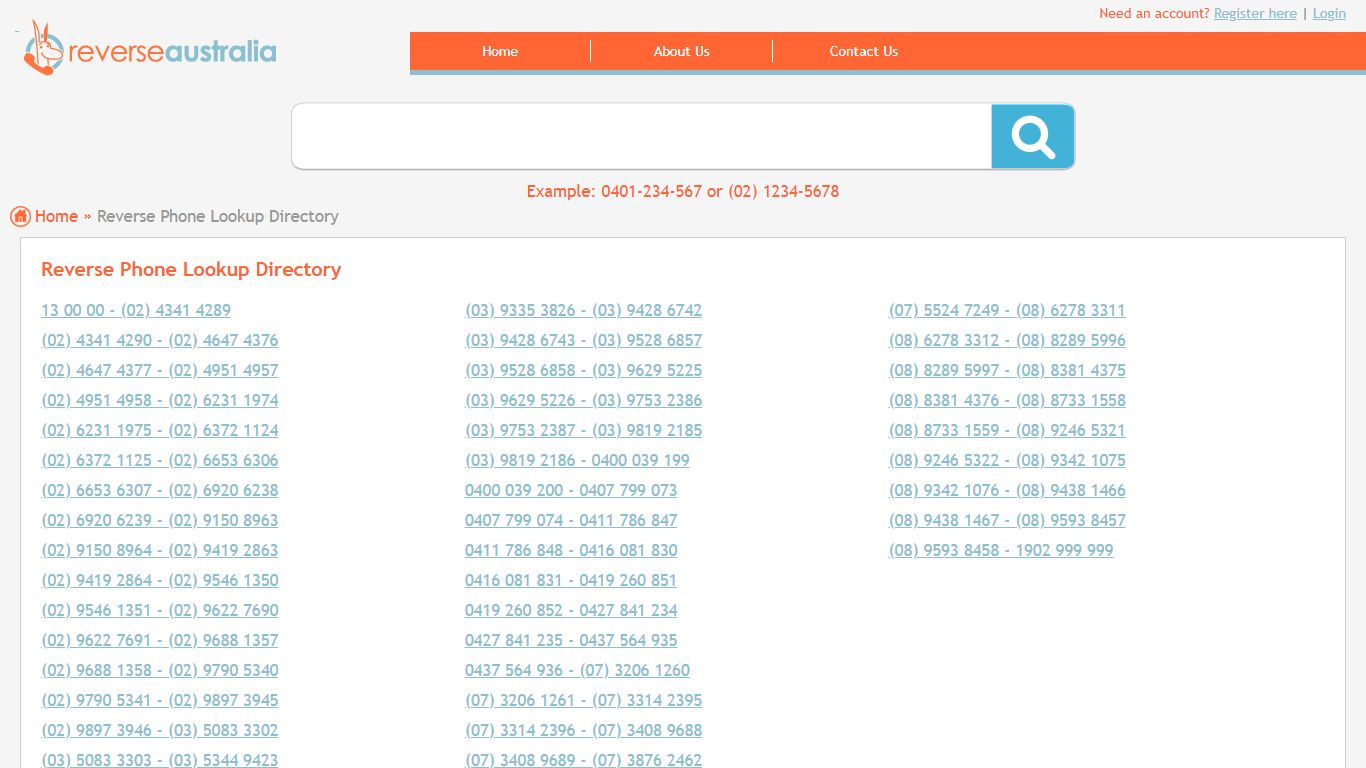This screenshot has width=1366, height=768.
Task: Open the Login link
Action: point(1329,13)
